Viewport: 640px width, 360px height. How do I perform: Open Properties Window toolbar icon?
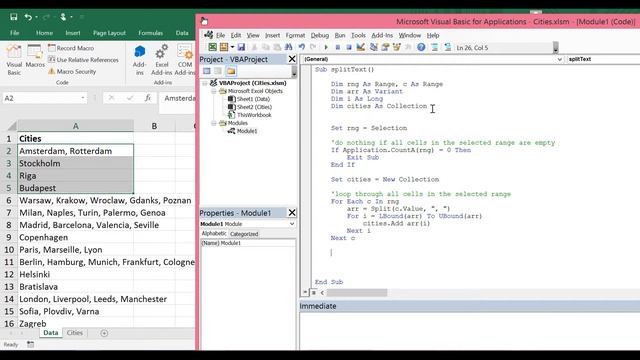pos(385,47)
